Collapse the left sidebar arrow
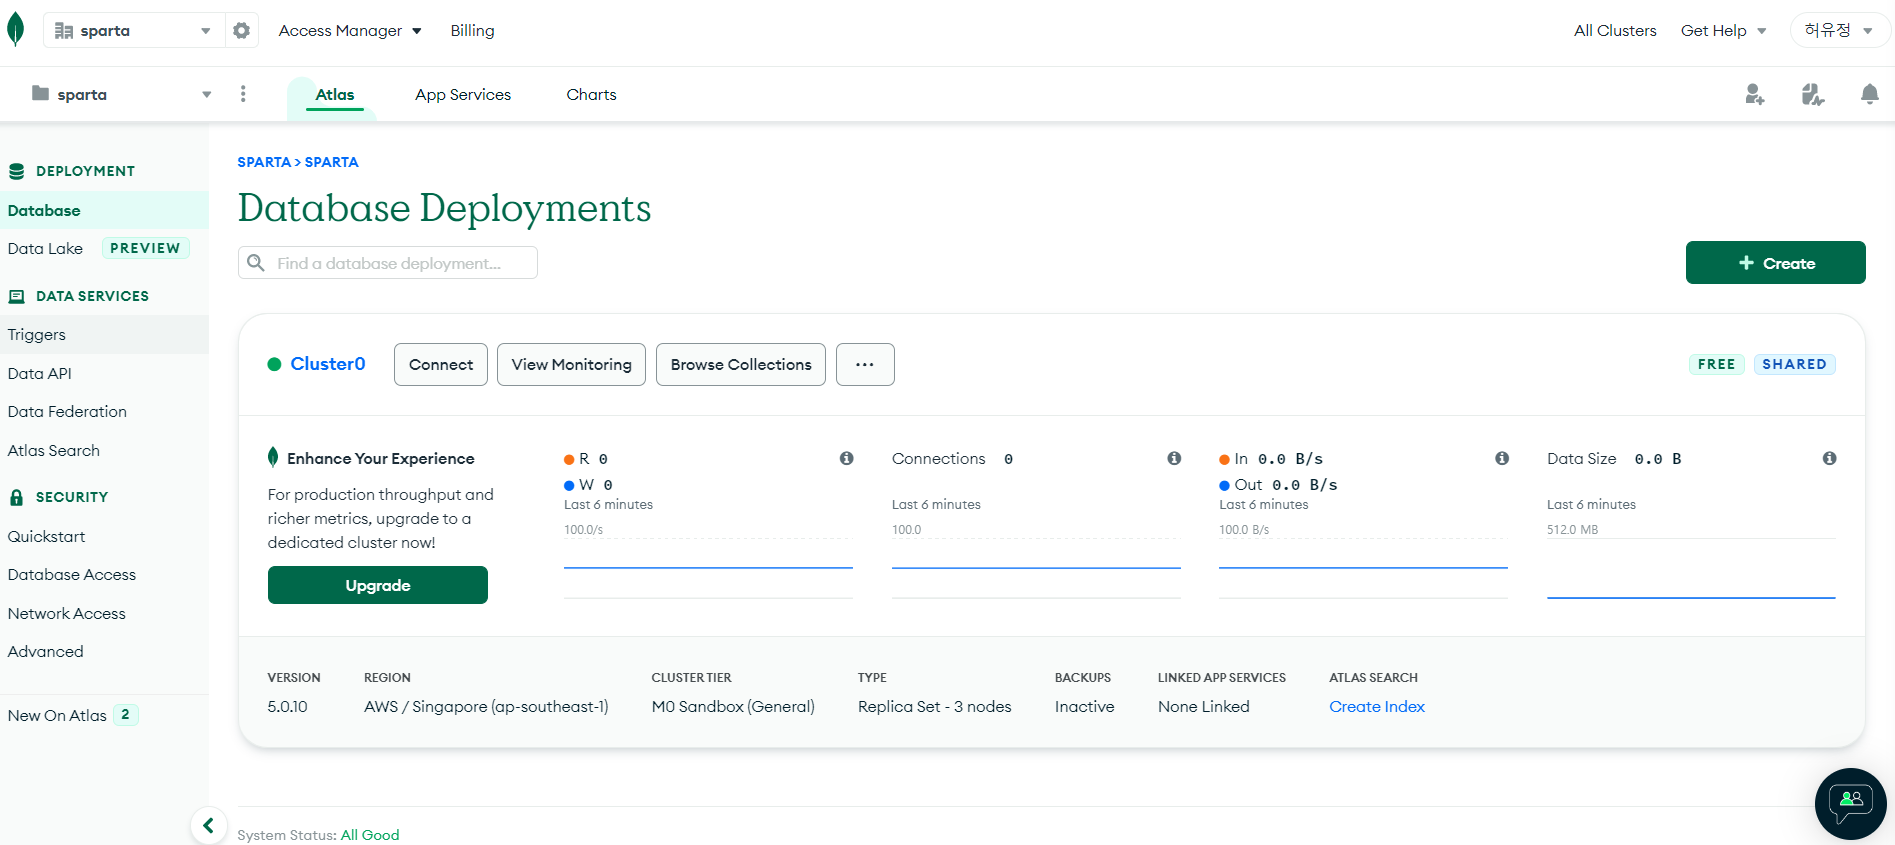1895x845 pixels. (208, 826)
